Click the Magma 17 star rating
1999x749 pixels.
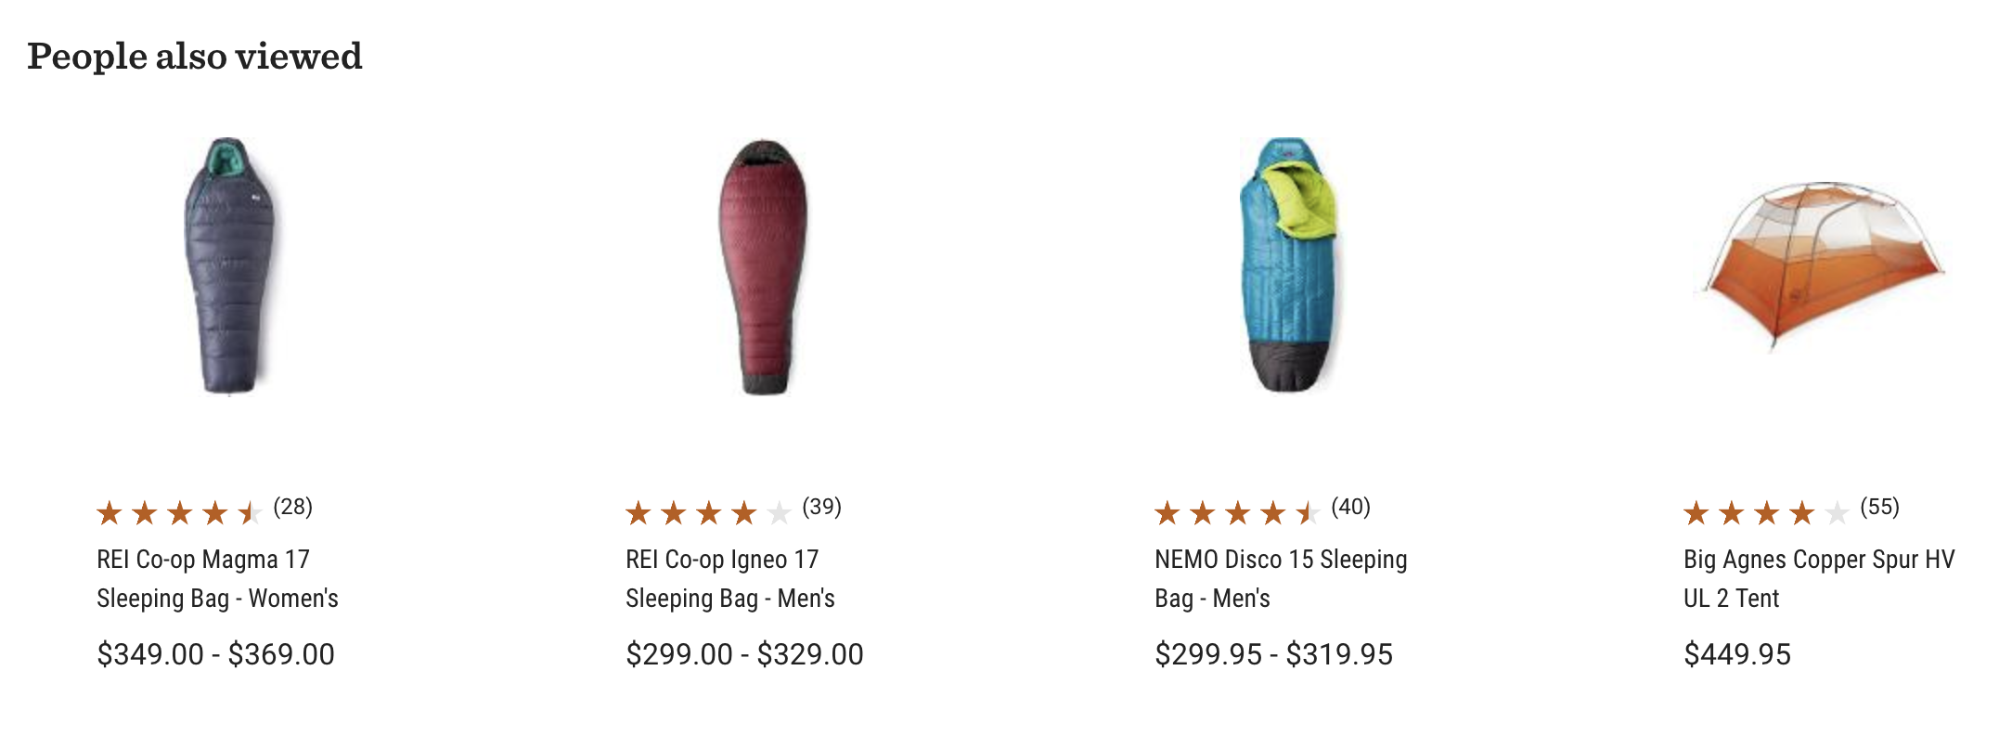click(x=179, y=513)
